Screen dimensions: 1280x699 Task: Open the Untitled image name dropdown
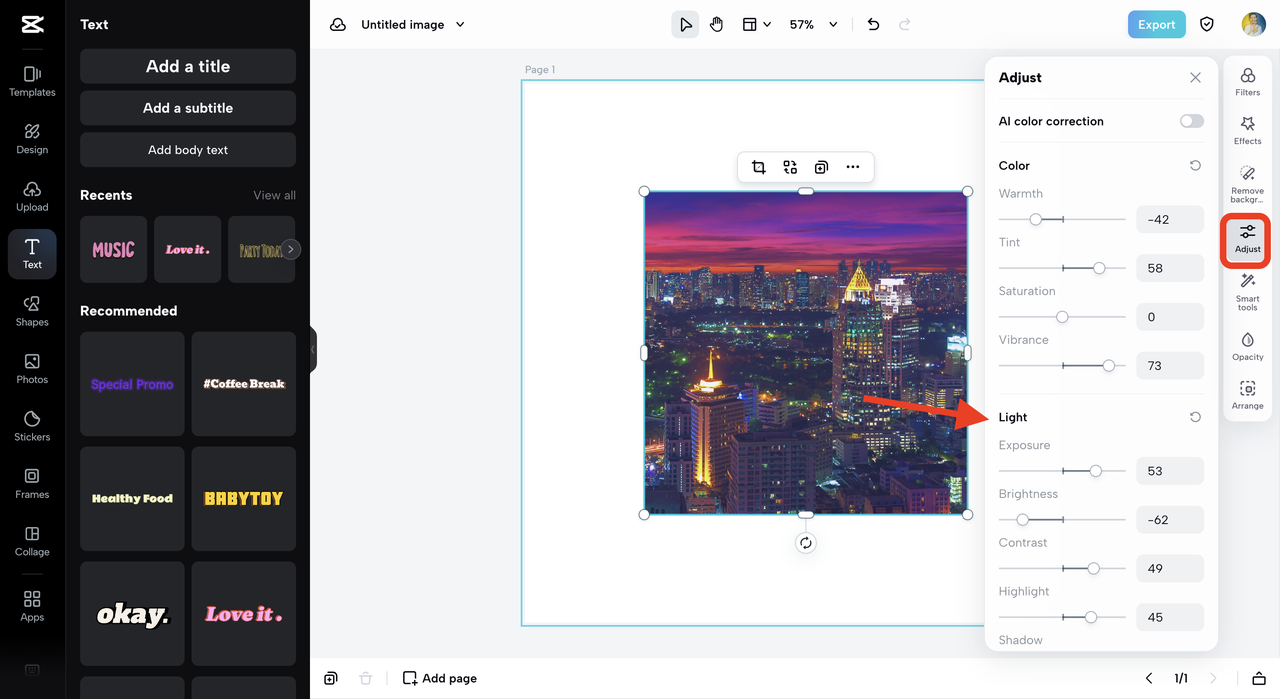coord(413,25)
